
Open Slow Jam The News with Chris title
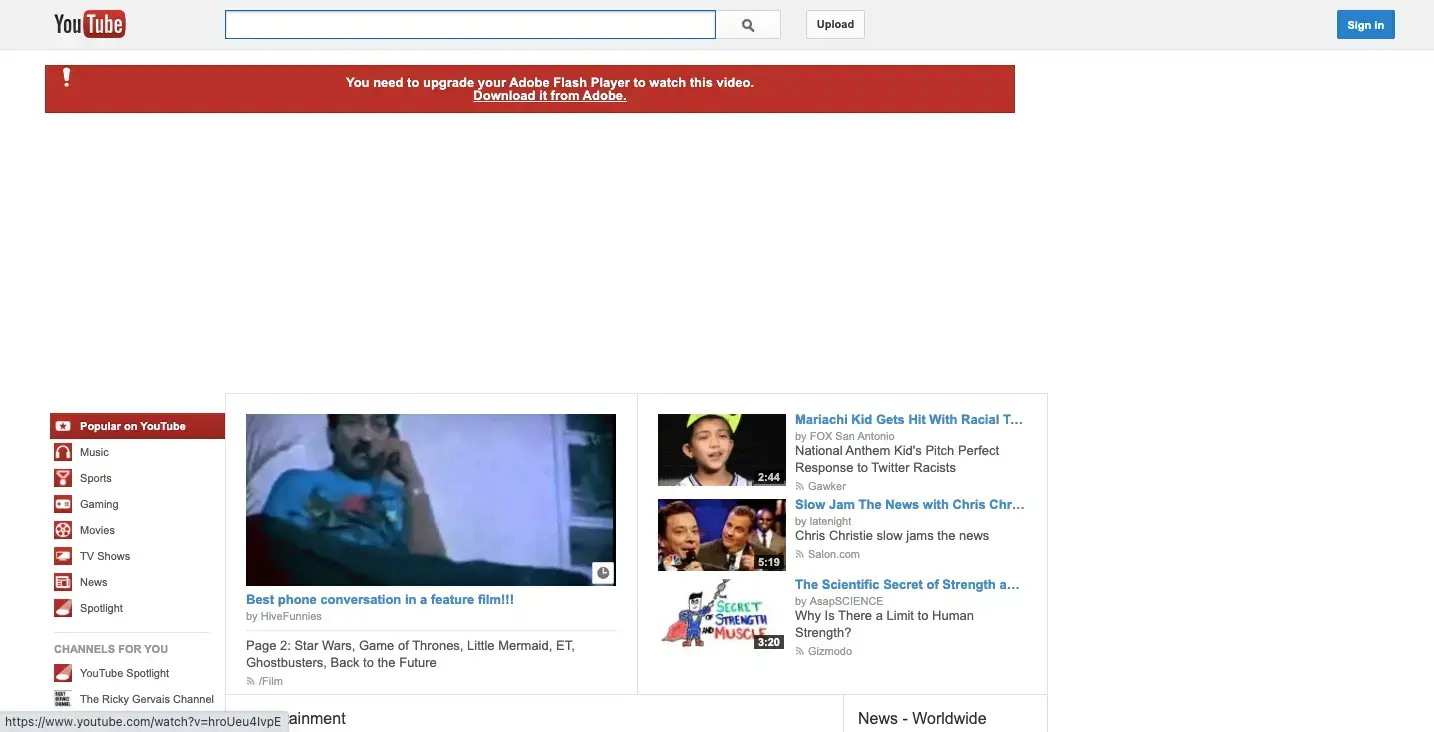[x=910, y=504]
